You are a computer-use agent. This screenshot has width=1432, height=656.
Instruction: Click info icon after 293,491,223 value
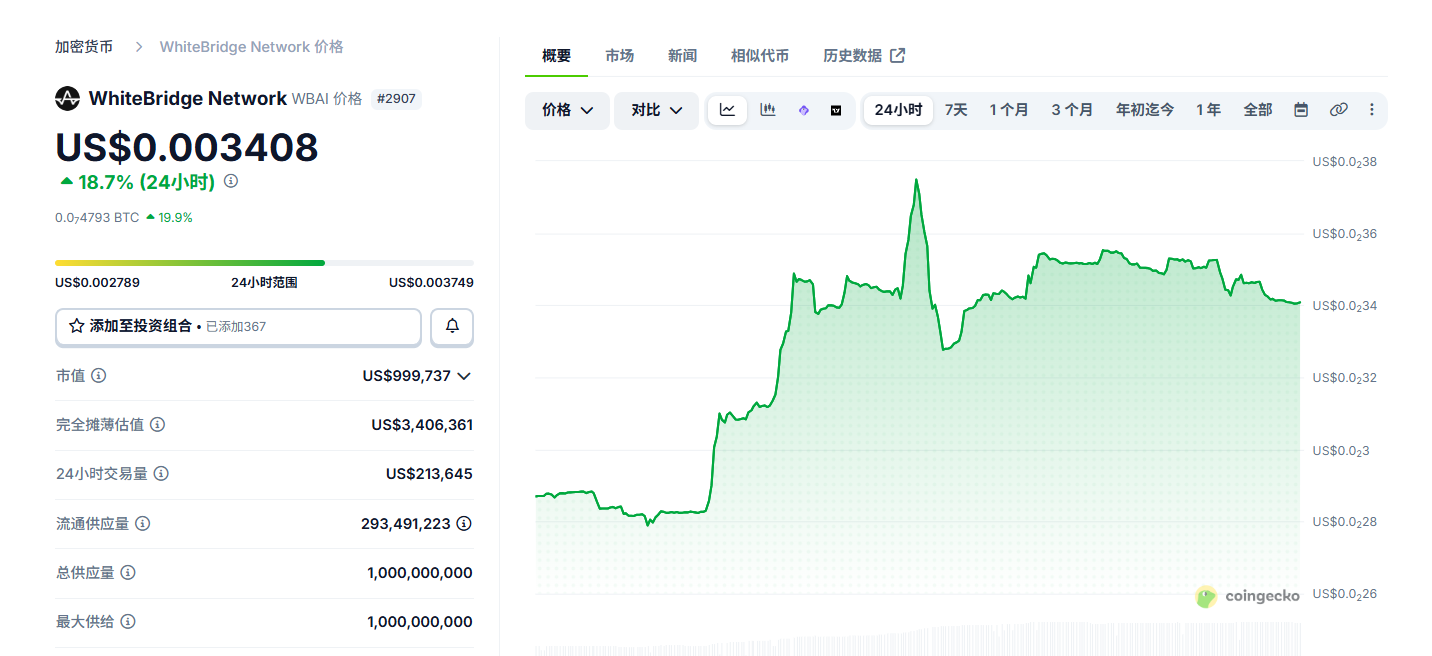point(464,523)
